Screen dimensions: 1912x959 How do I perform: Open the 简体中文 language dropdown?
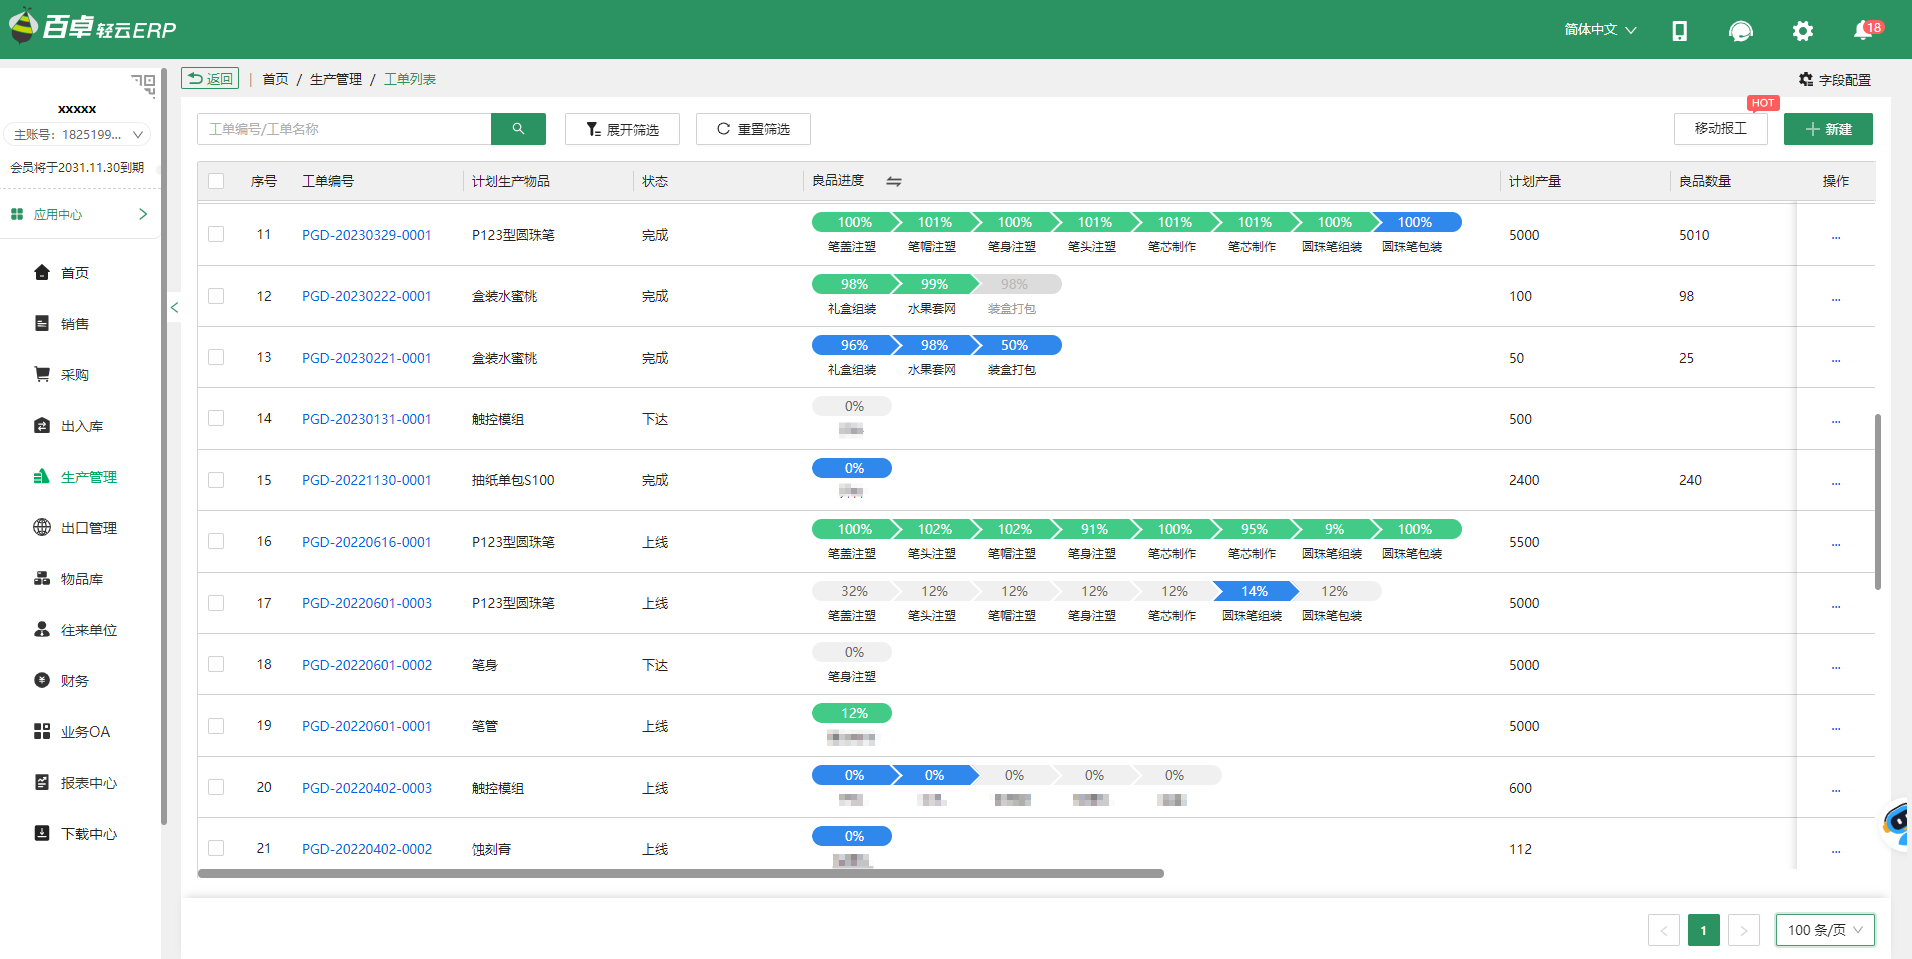click(x=1600, y=30)
